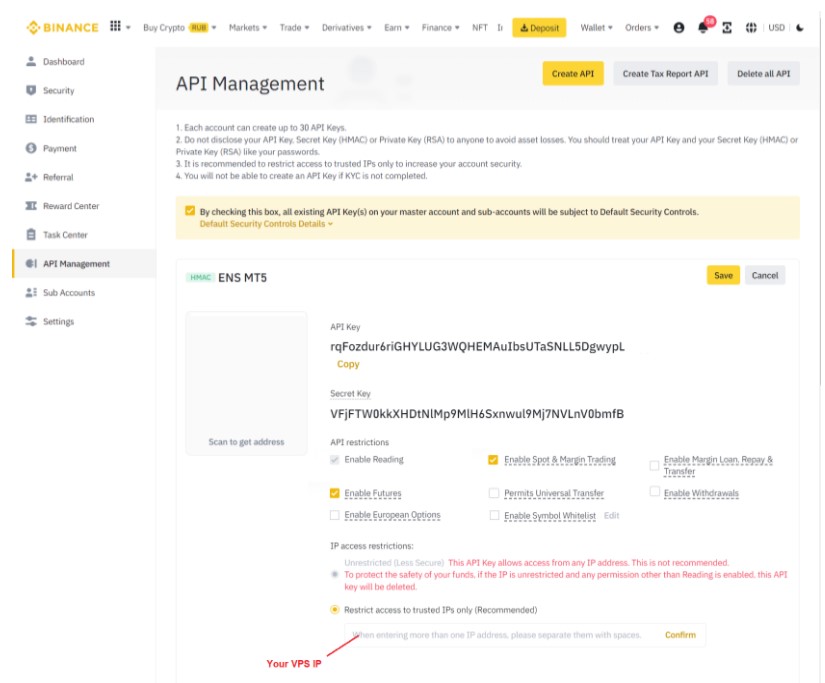This screenshot has width=825, height=683.
Task: Open the profile account icon
Action: pos(679,27)
